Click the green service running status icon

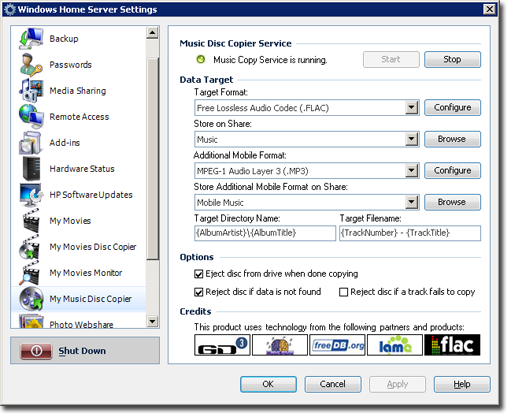[x=201, y=60]
